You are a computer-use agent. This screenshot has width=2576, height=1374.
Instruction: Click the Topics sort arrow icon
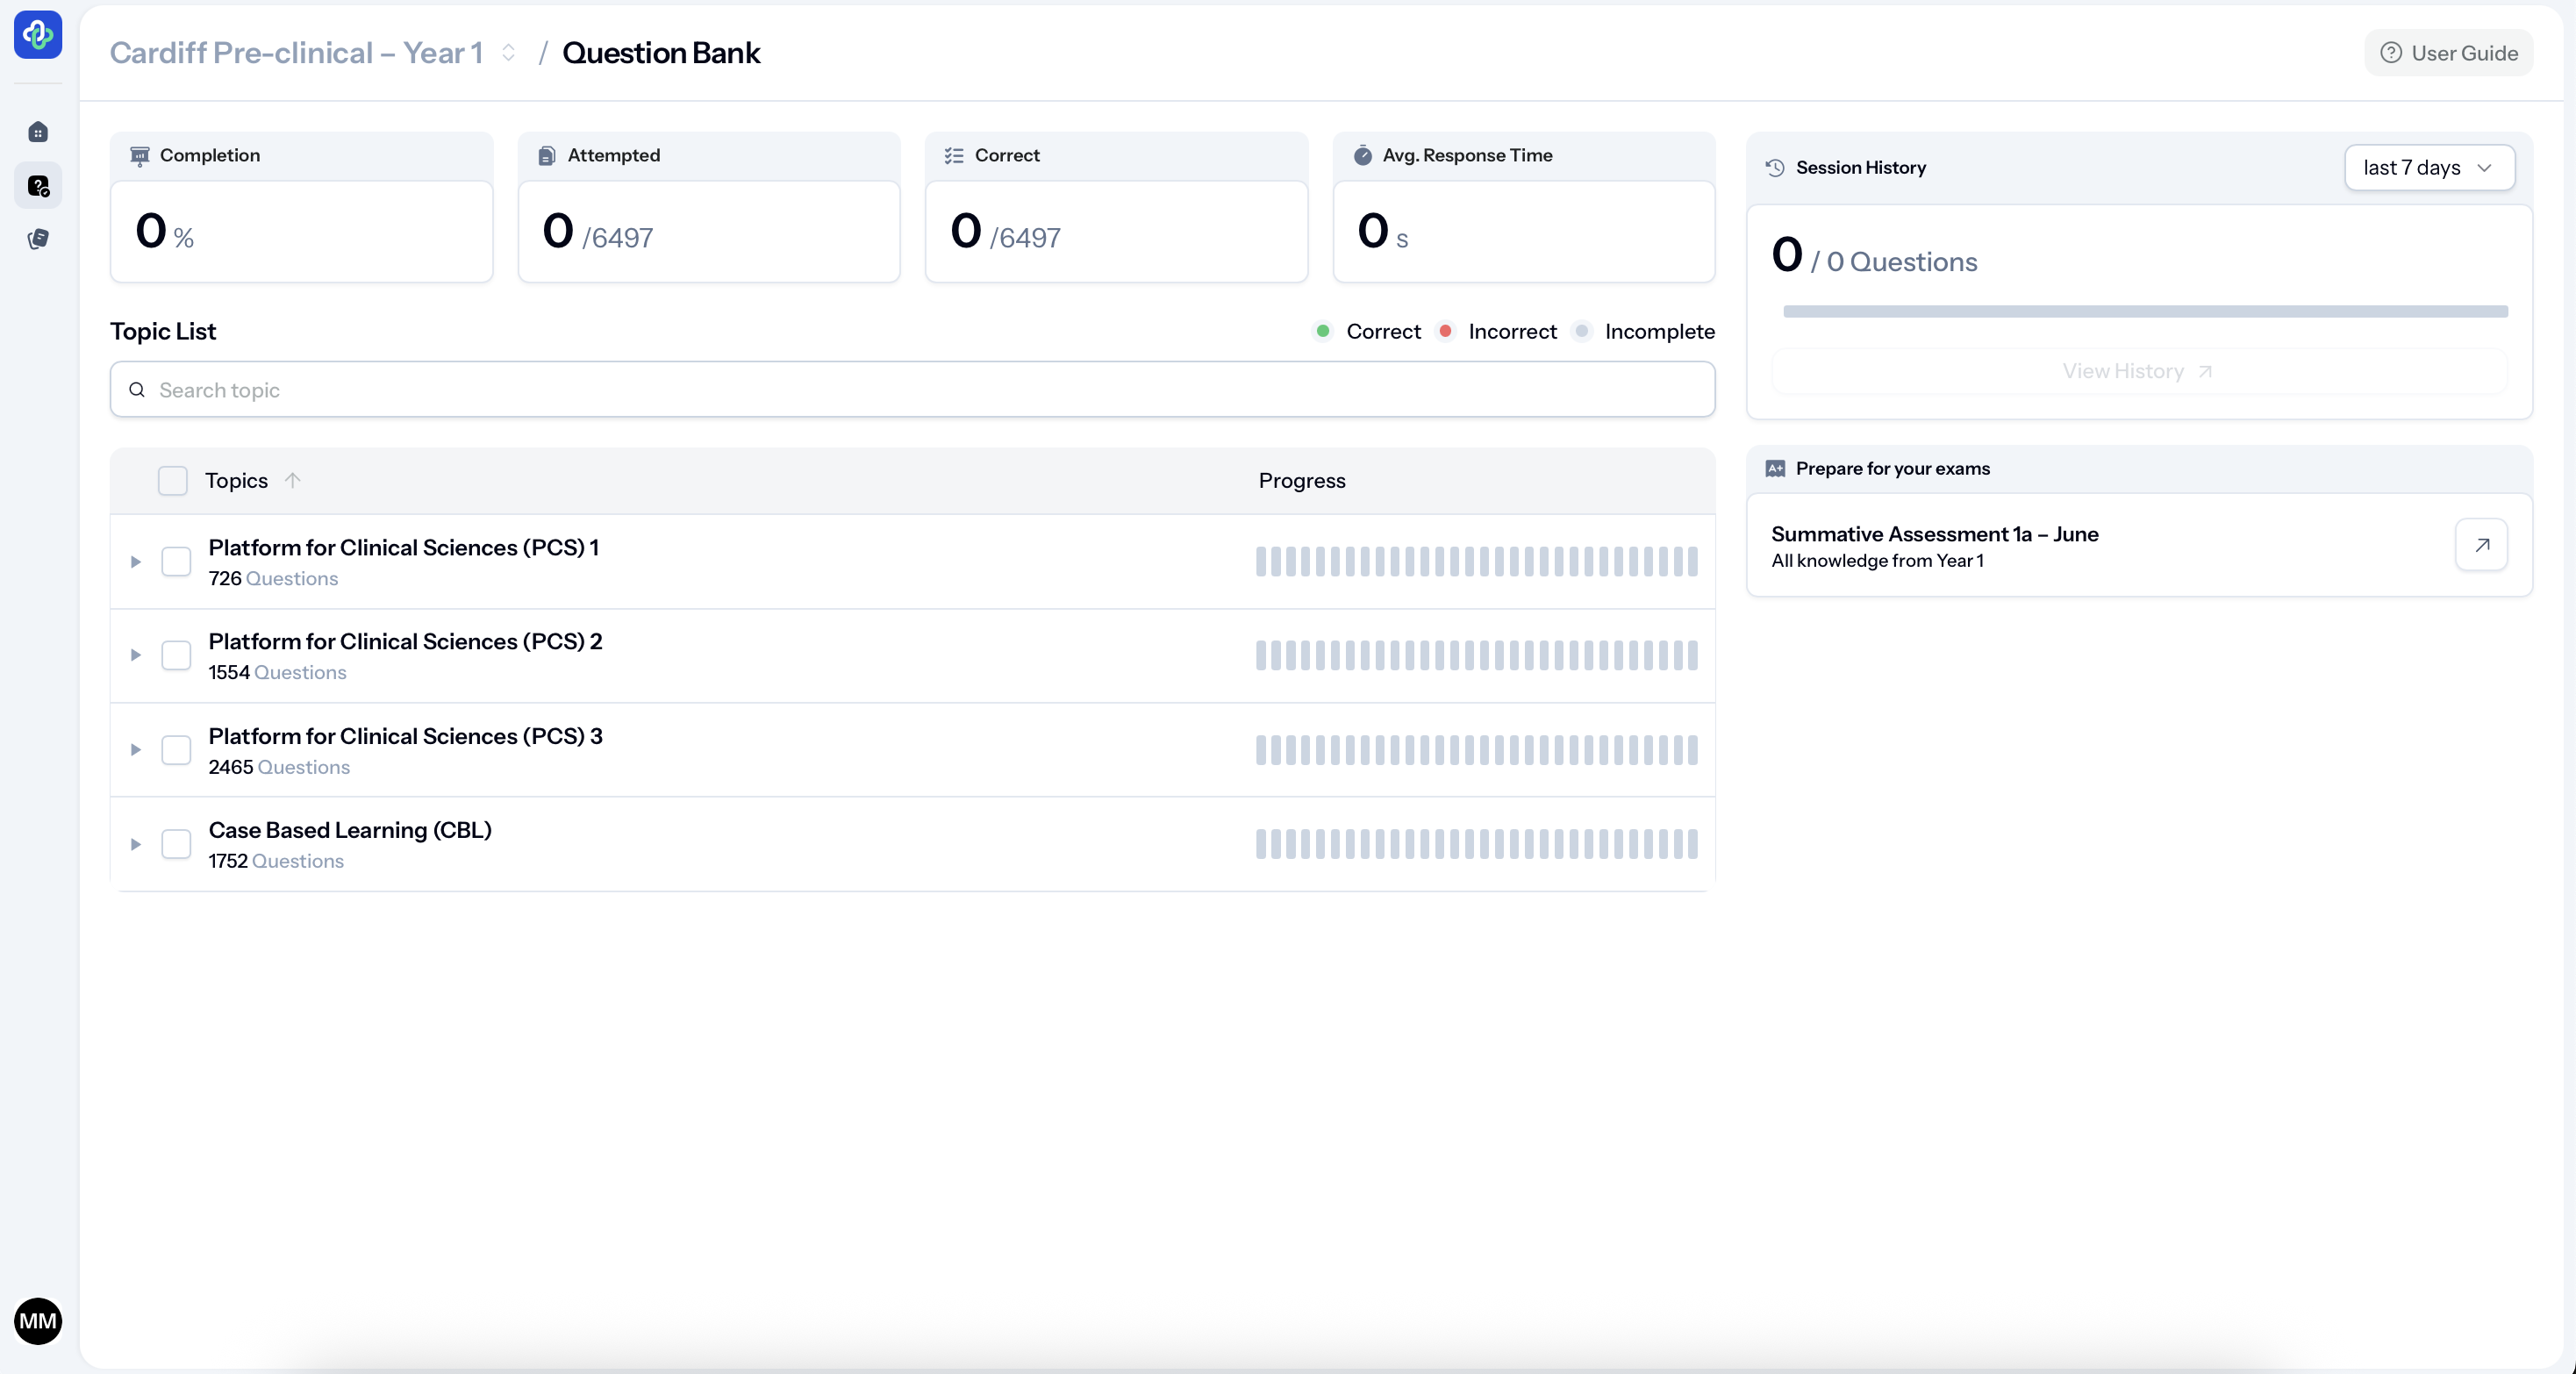tap(292, 480)
